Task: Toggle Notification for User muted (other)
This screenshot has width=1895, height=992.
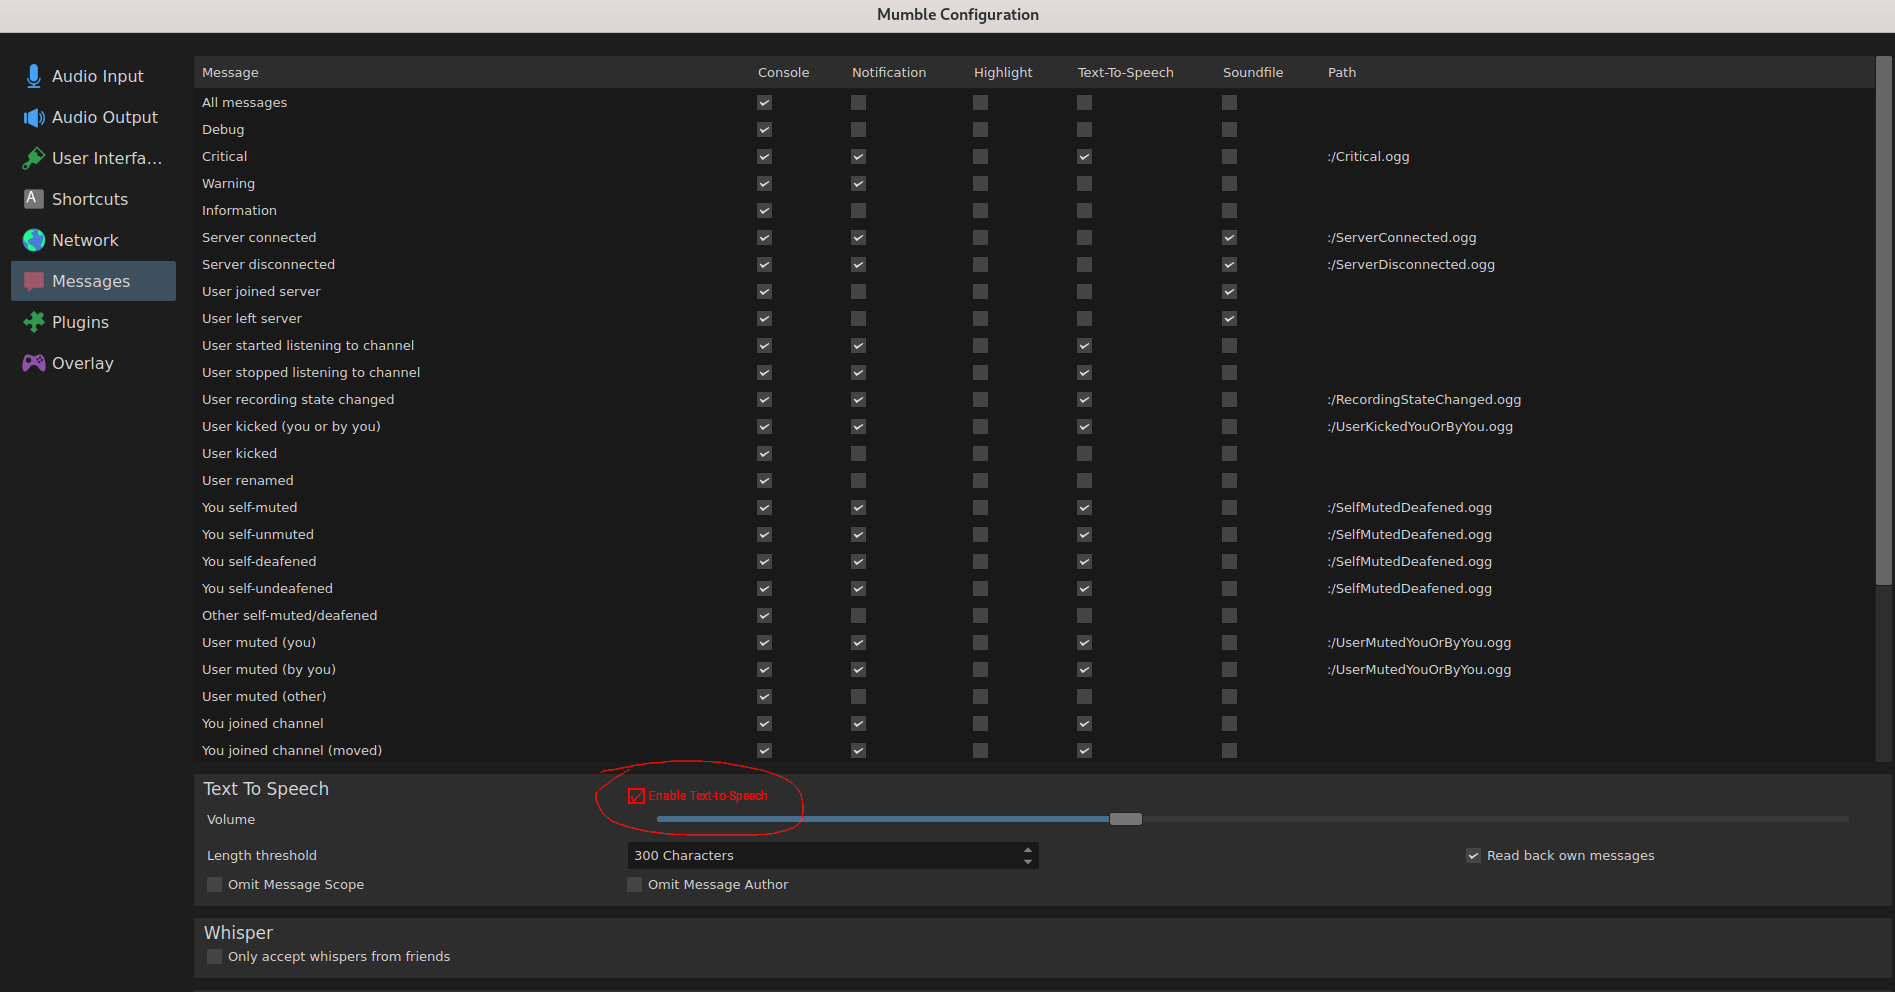Action: [x=858, y=696]
